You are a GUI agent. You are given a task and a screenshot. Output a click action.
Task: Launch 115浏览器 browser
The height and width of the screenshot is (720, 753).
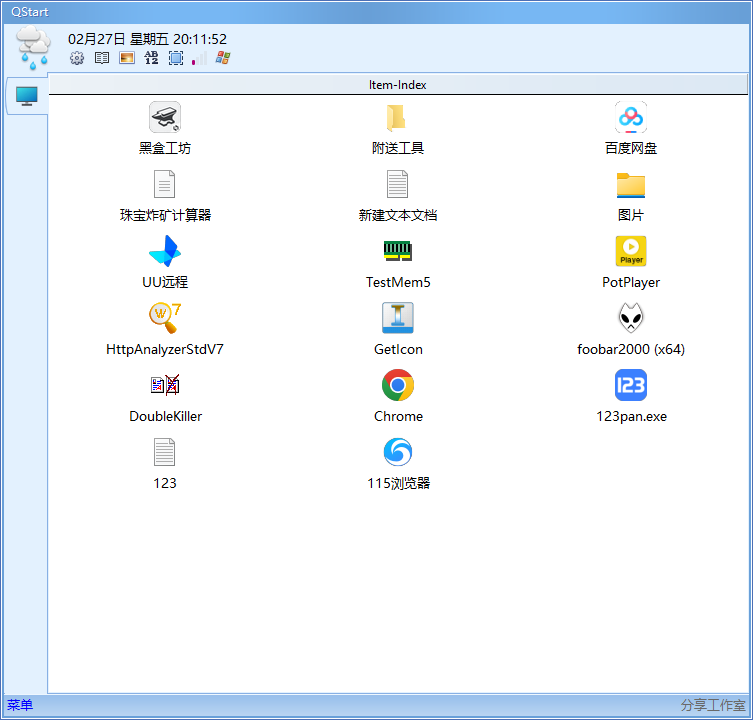398,463
